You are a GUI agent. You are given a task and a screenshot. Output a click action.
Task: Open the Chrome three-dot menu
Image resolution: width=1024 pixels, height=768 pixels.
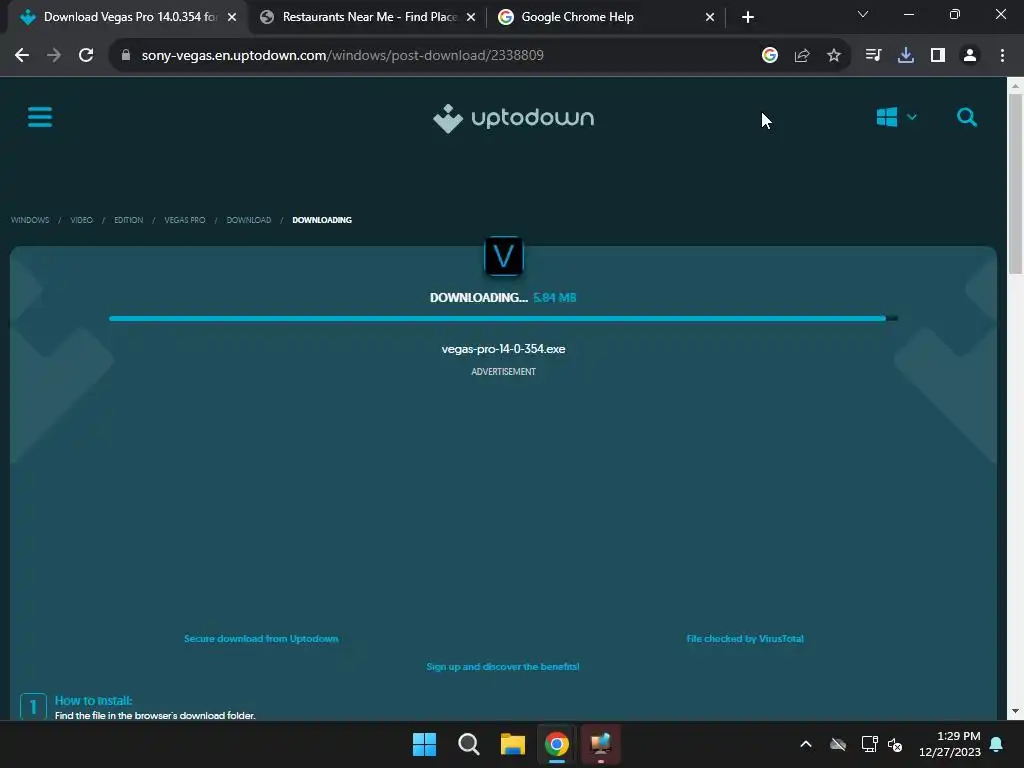tap(1002, 55)
